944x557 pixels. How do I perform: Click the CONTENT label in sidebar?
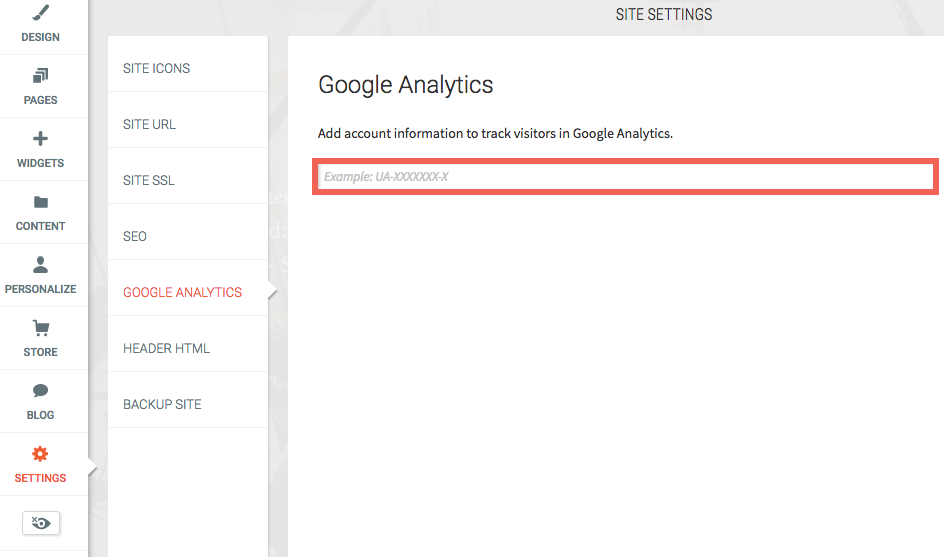[40, 226]
